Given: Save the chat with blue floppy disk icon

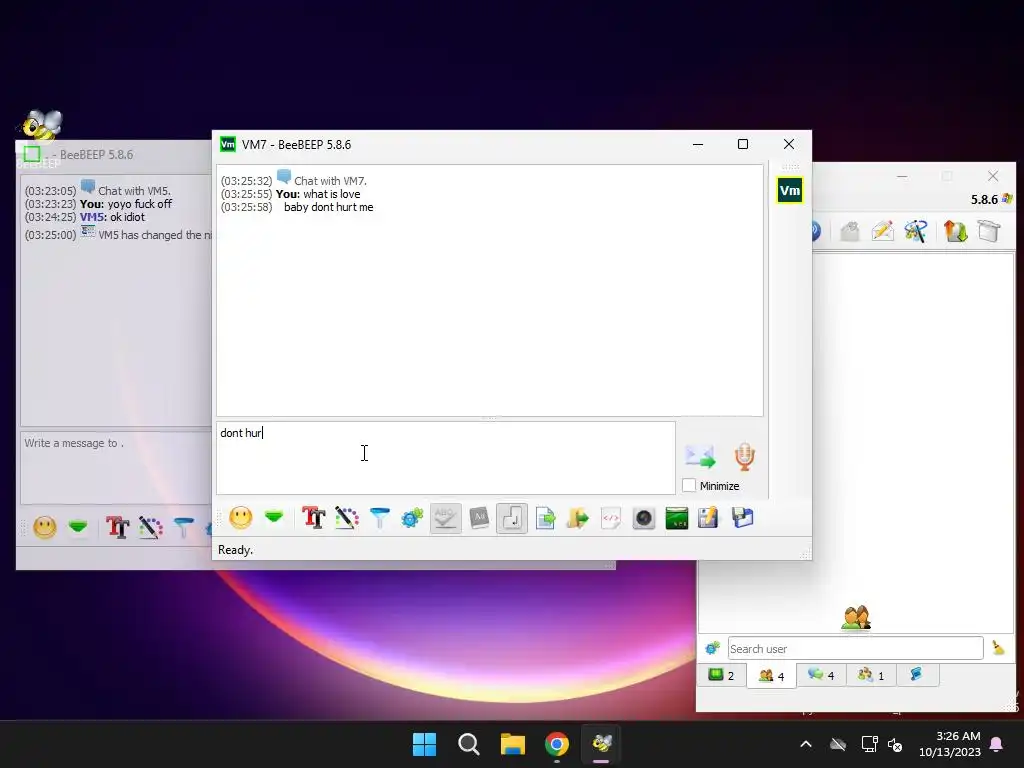Looking at the screenshot, I should [x=743, y=518].
